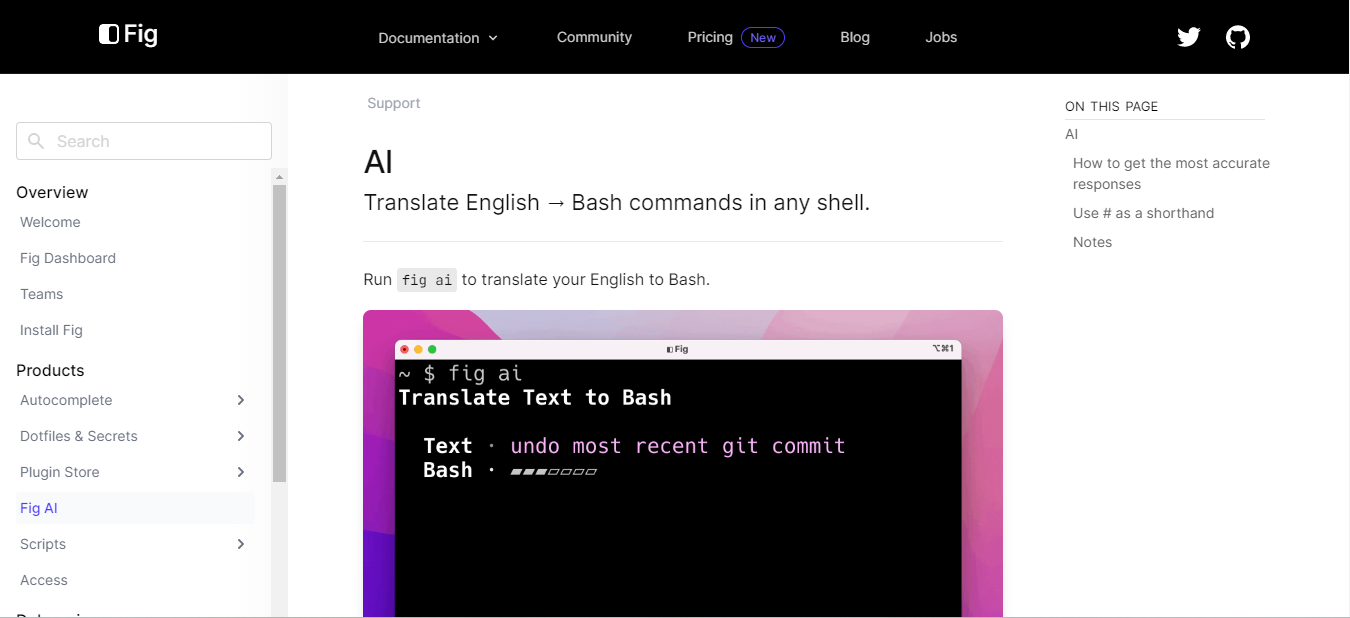The image size is (1350, 618).
Task: Click the AI page title heading
Action: 378,162
